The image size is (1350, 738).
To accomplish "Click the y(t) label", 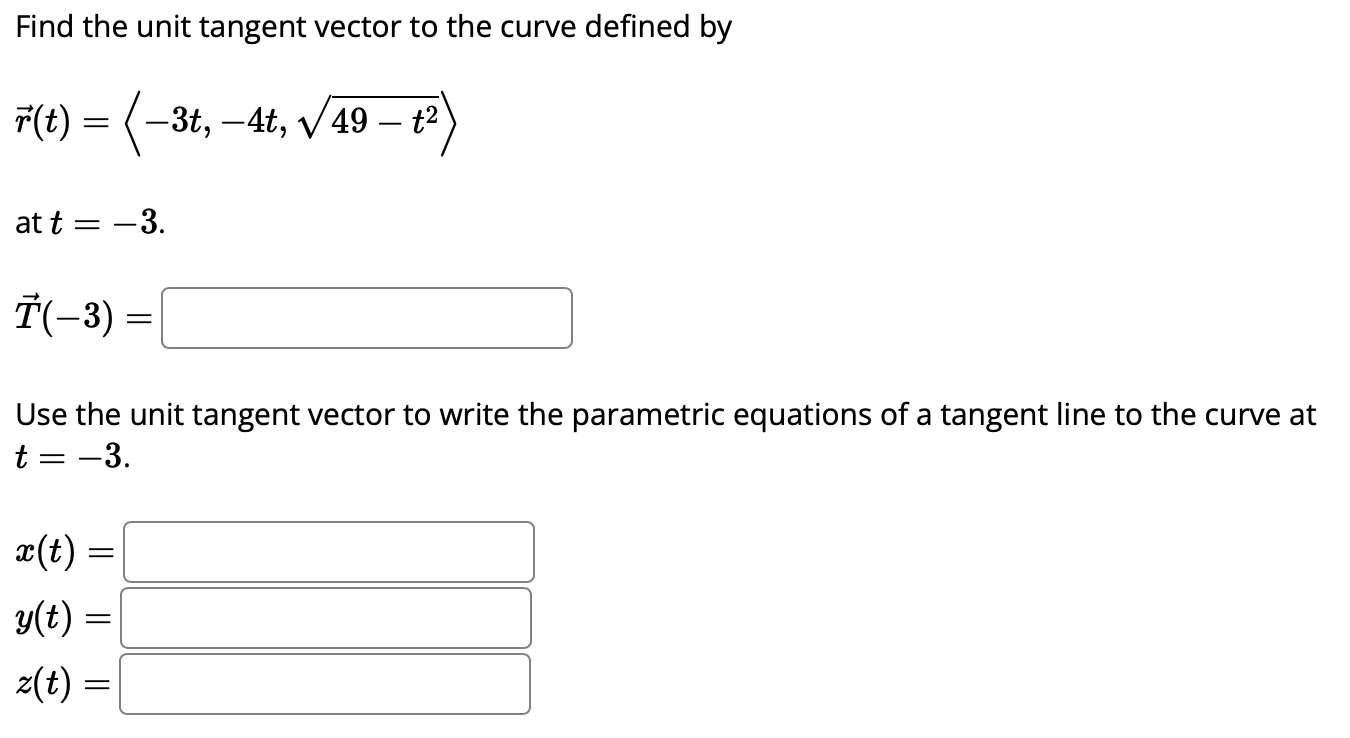I will click(x=42, y=618).
